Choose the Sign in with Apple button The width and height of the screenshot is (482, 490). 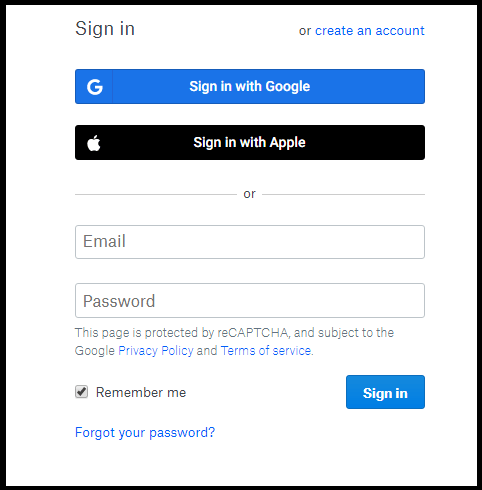pos(250,142)
